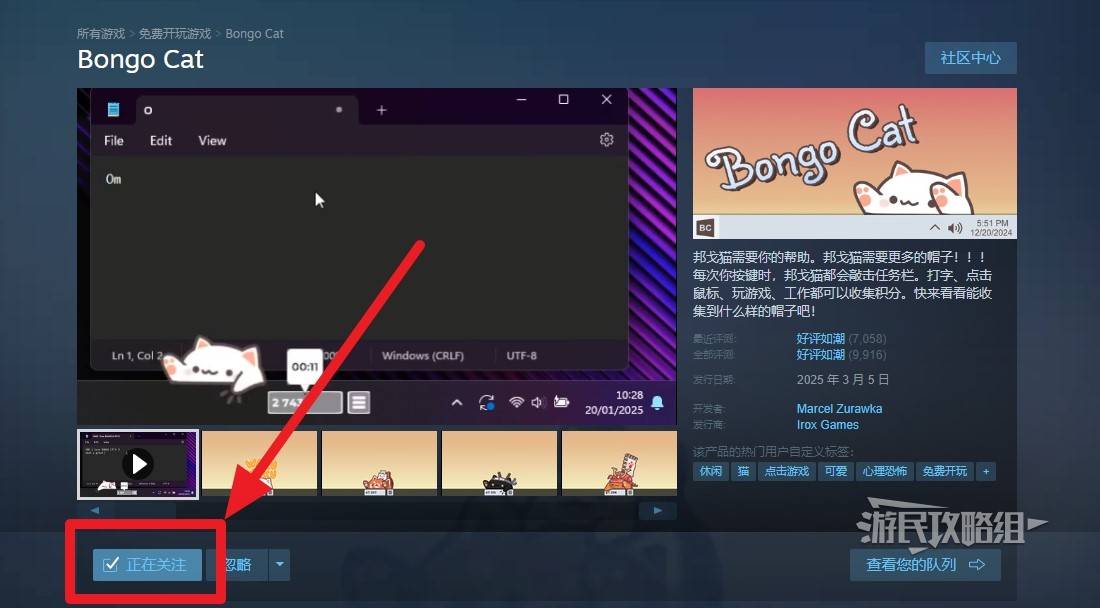Click the 可爱 tag

point(836,471)
